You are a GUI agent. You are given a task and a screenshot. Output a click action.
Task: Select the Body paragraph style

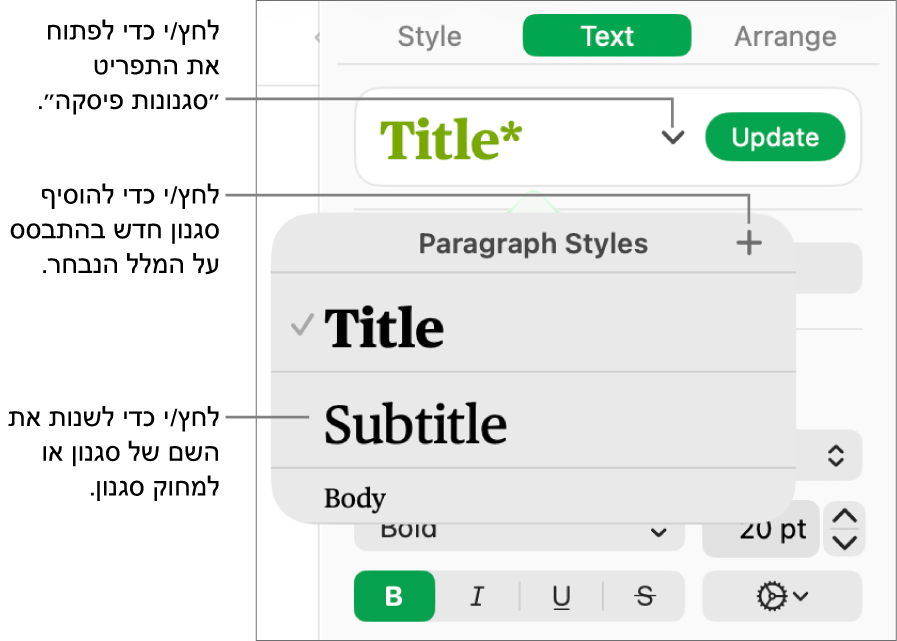pyautogui.click(x=355, y=498)
